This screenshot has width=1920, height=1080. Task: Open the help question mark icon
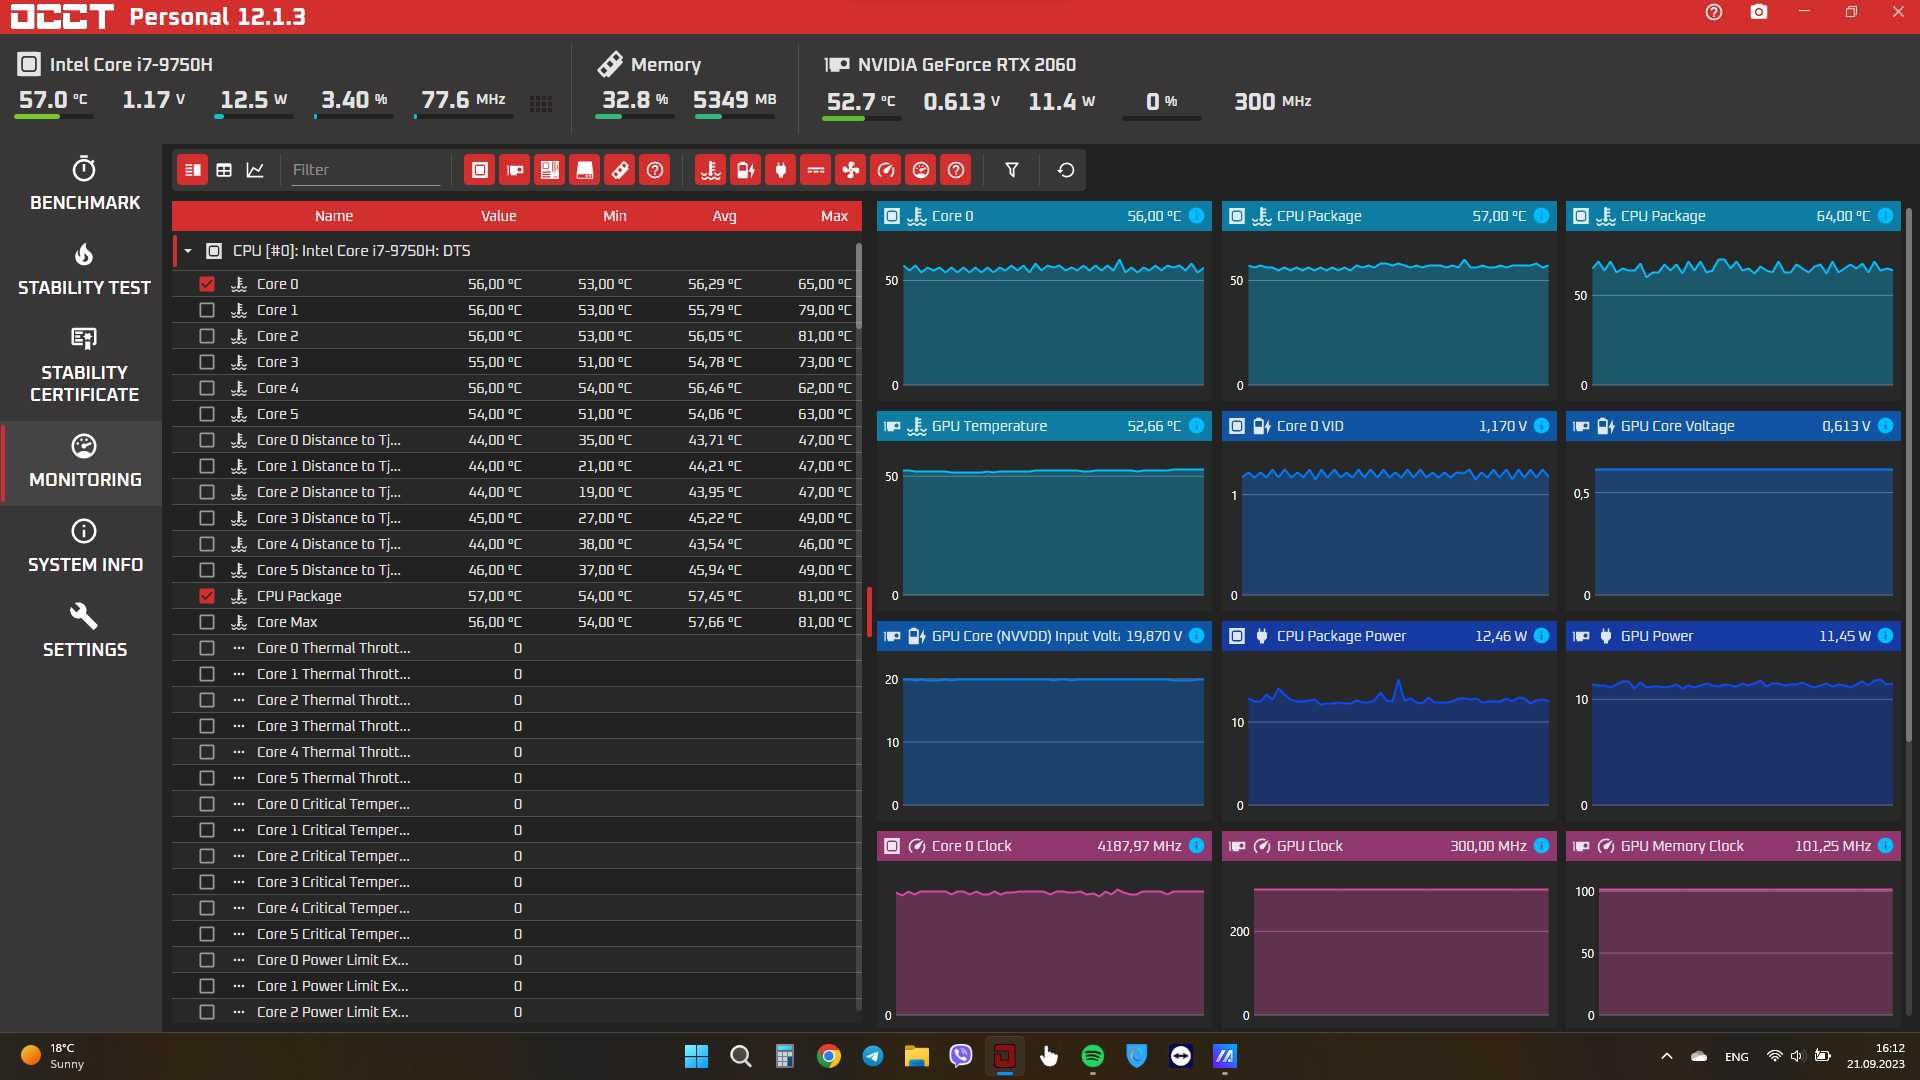pyautogui.click(x=1714, y=13)
